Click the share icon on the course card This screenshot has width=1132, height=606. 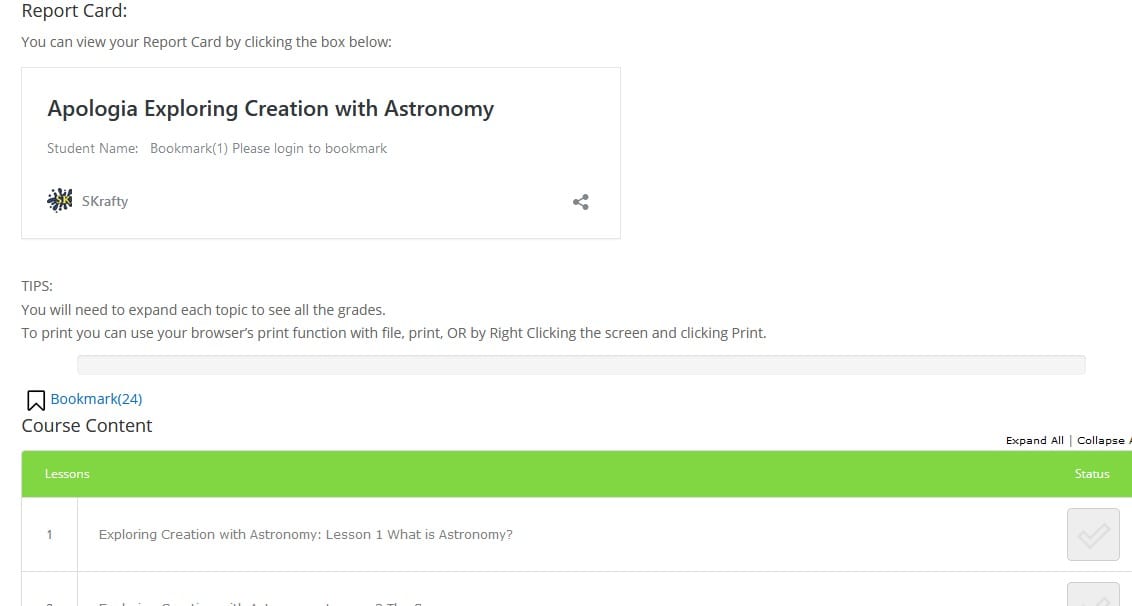pyautogui.click(x=580, y=202)
